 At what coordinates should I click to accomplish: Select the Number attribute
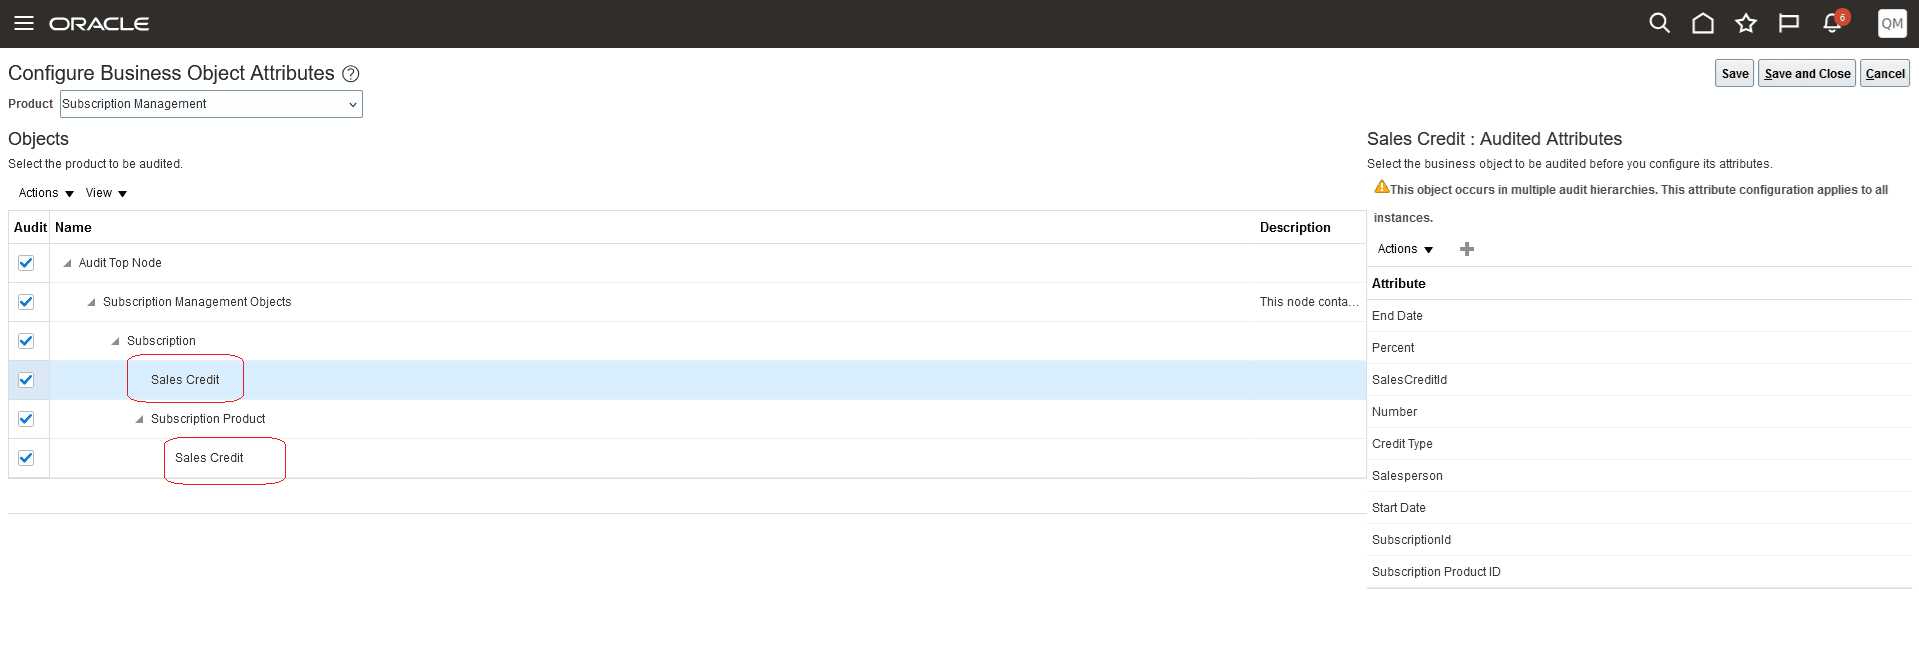(1394, 412)
